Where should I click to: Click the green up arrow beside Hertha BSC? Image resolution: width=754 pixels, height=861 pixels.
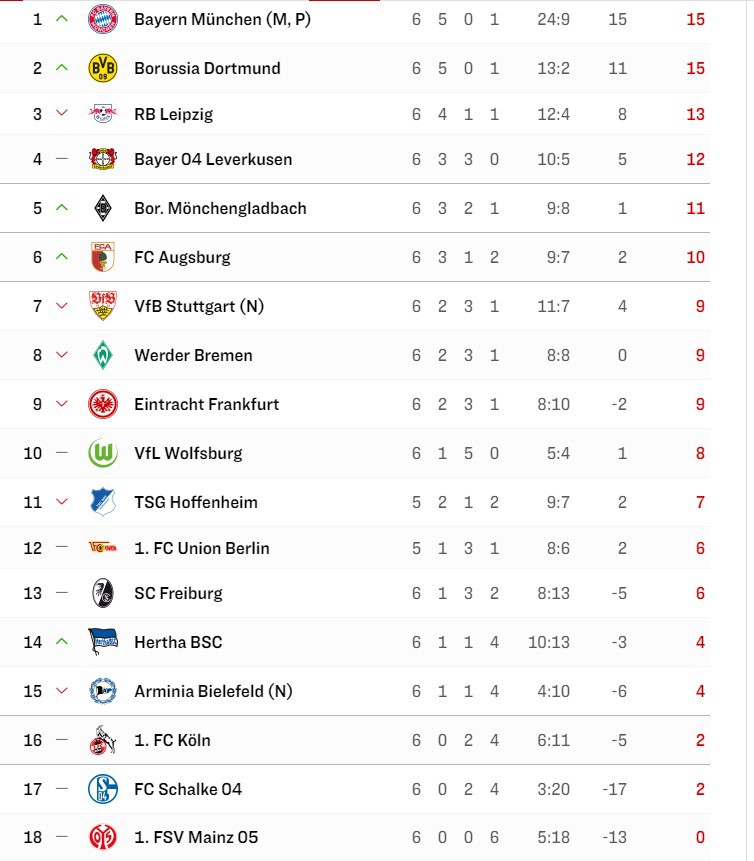tap(62, 642)
